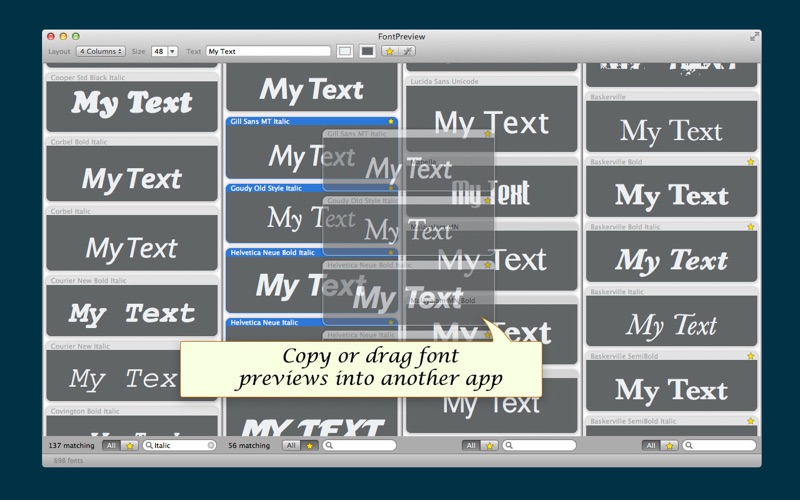
Task: Click the empty search field in fourth column
Action: (719, 445)
